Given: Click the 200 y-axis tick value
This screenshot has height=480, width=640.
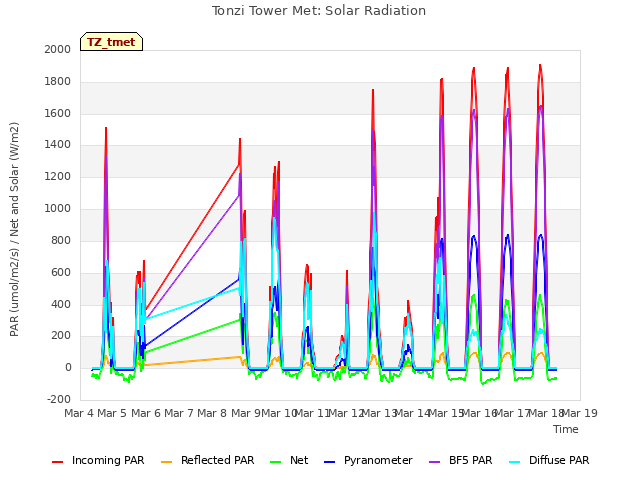Looking at the screenshot, I should tap(61, 336).
